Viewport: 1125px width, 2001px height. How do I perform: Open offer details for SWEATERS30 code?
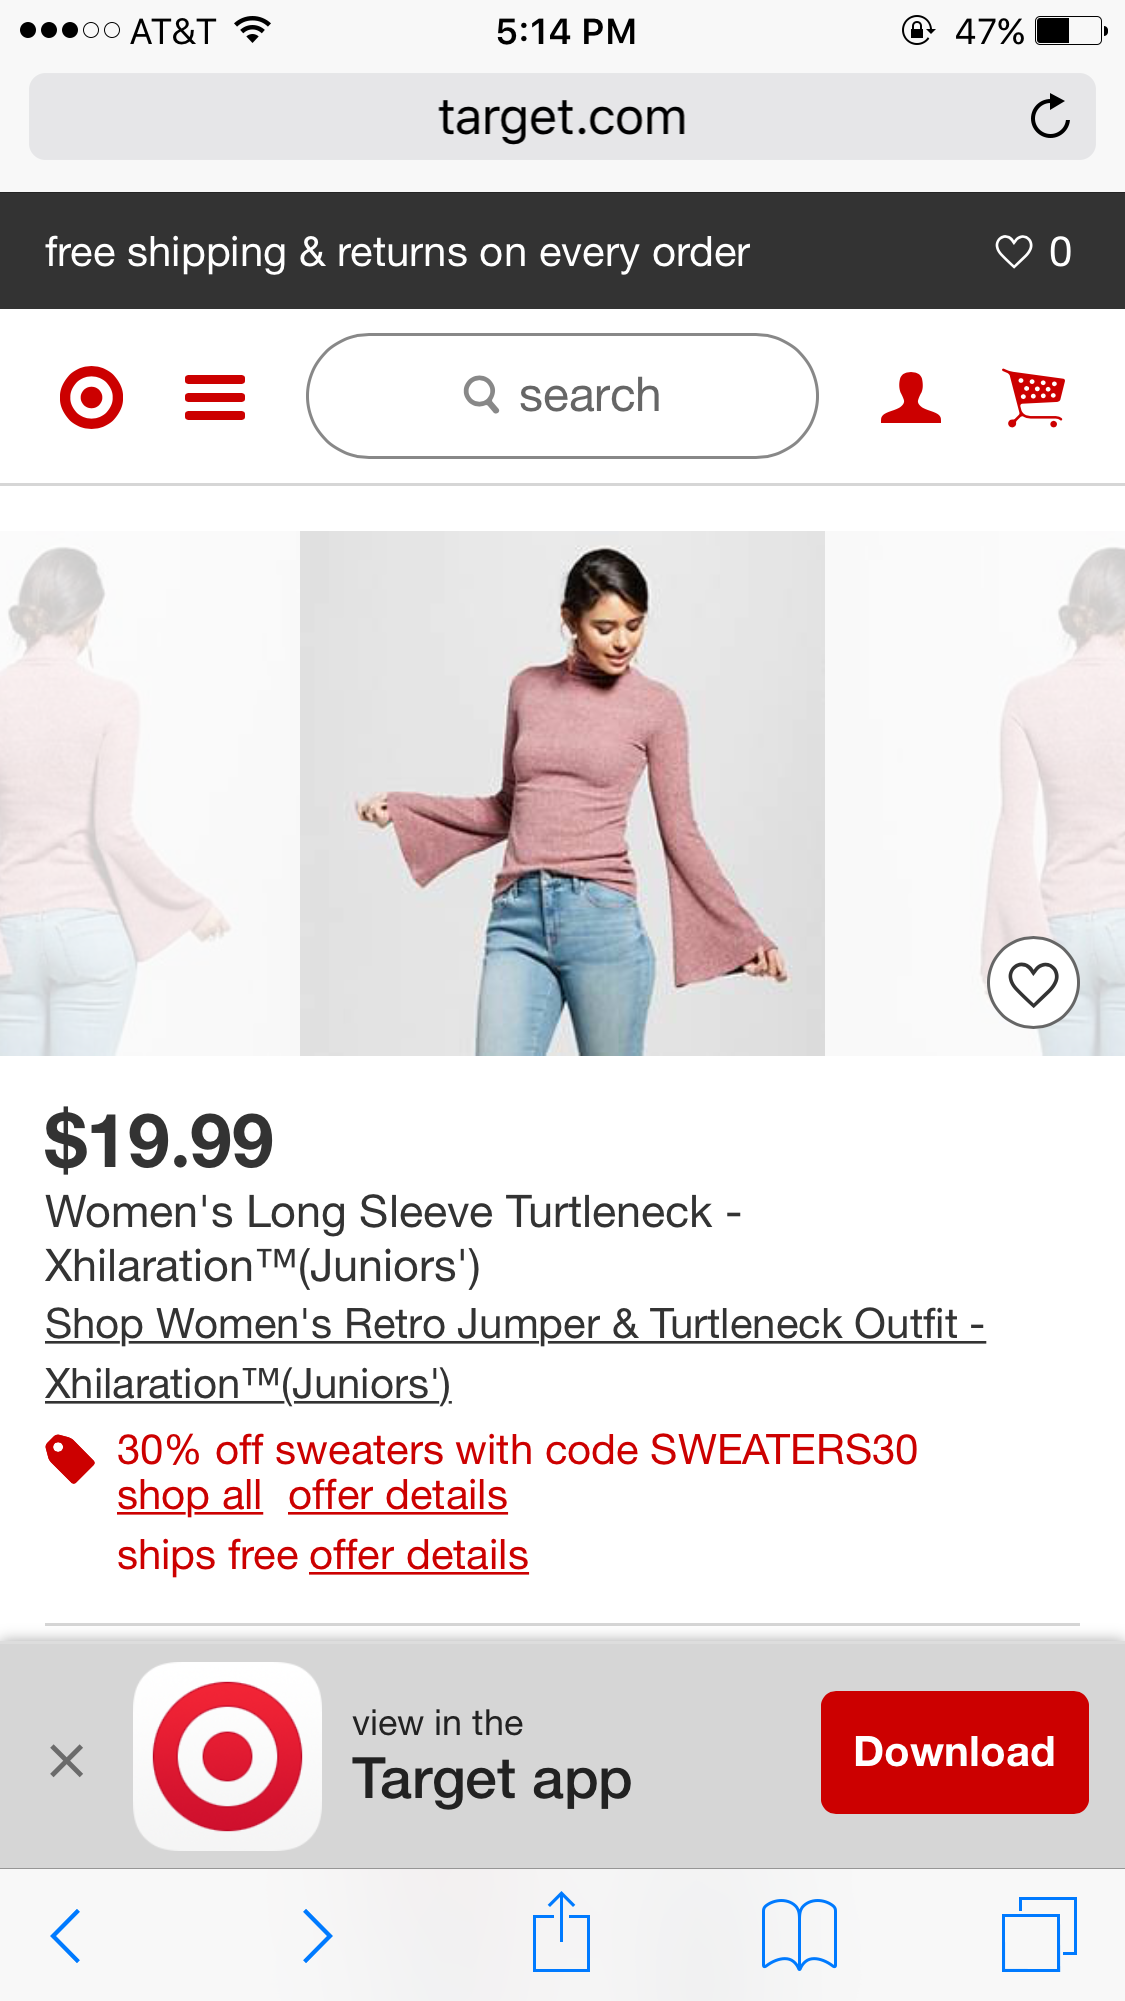click(398, 1496)
